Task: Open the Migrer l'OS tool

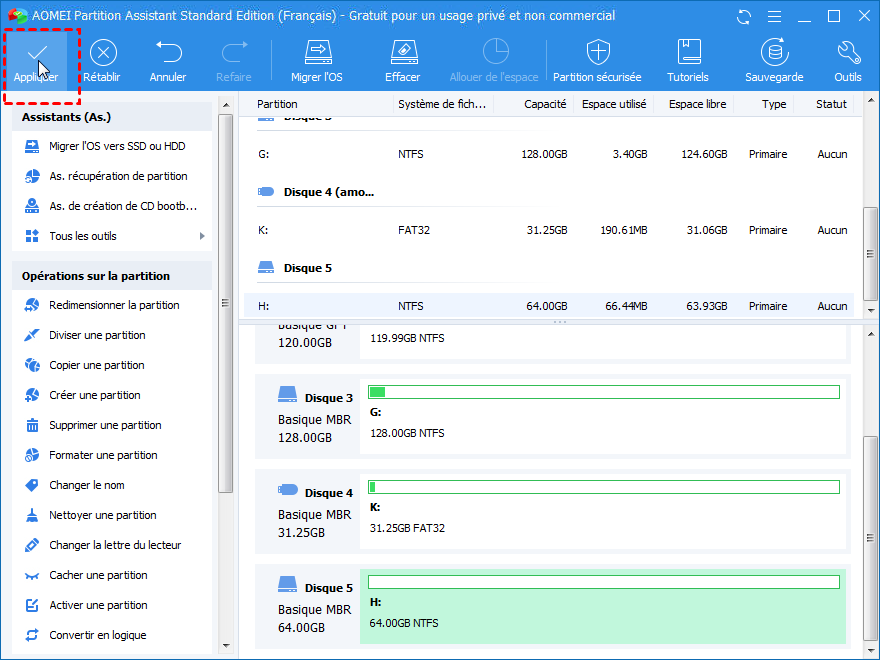Action: 317,52
